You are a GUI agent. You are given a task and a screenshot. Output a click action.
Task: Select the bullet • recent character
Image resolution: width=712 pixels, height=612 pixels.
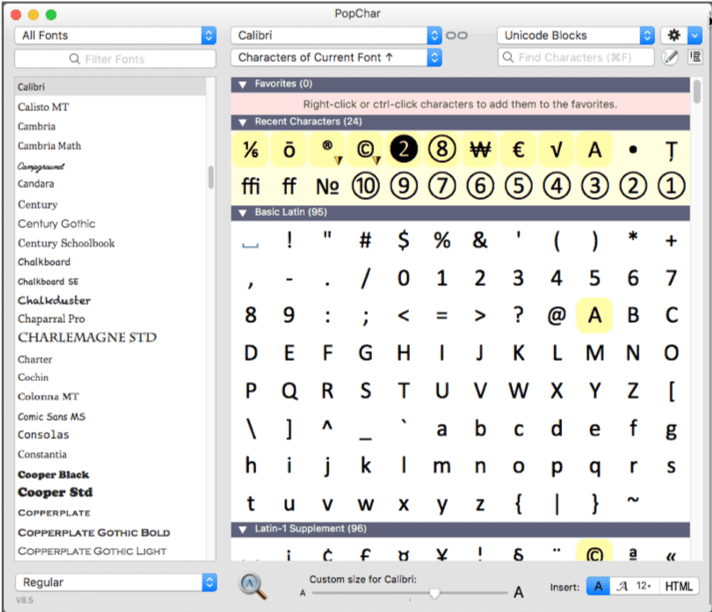pos(633,149)
